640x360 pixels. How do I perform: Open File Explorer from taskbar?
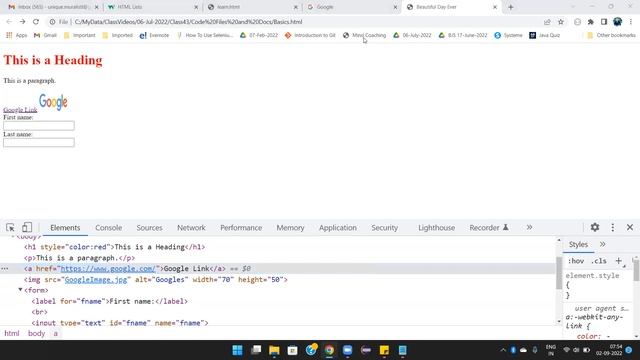274,350
